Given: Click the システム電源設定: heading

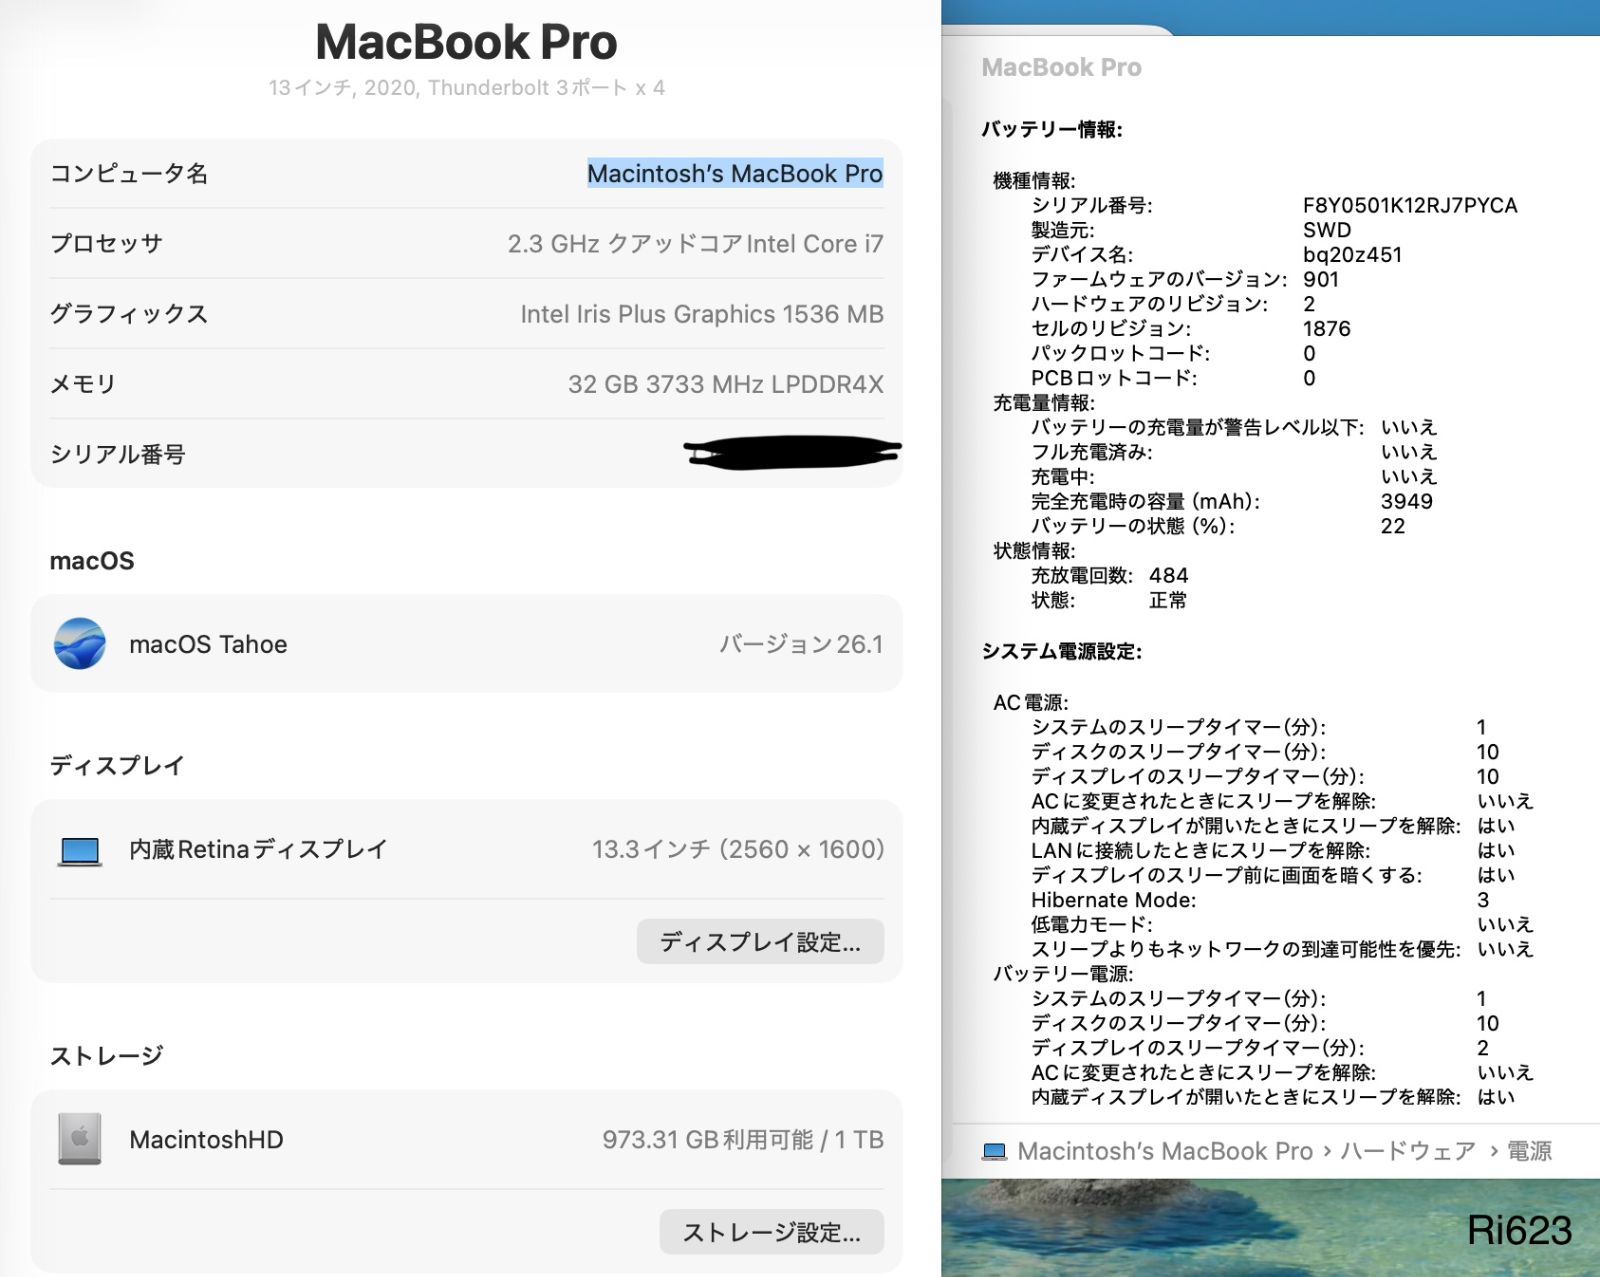Looking at the screenshot, I should (x=1062, y=651).
